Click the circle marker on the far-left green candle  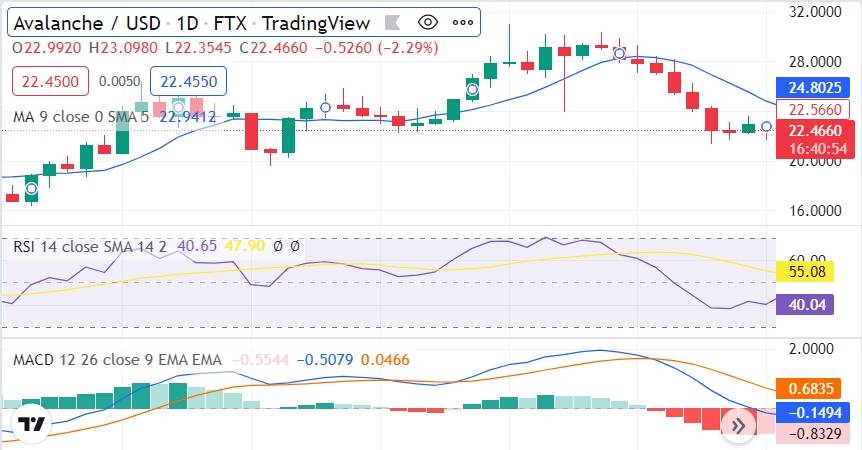[x=31, y=188]
